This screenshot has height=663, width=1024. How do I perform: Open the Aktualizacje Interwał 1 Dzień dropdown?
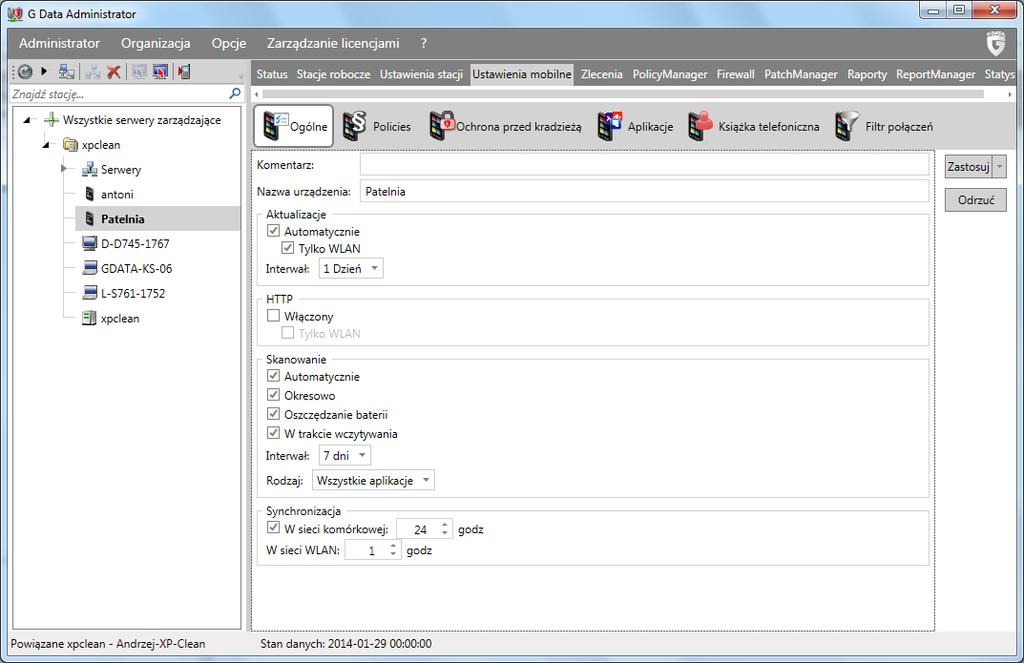[x=351, y=268]
